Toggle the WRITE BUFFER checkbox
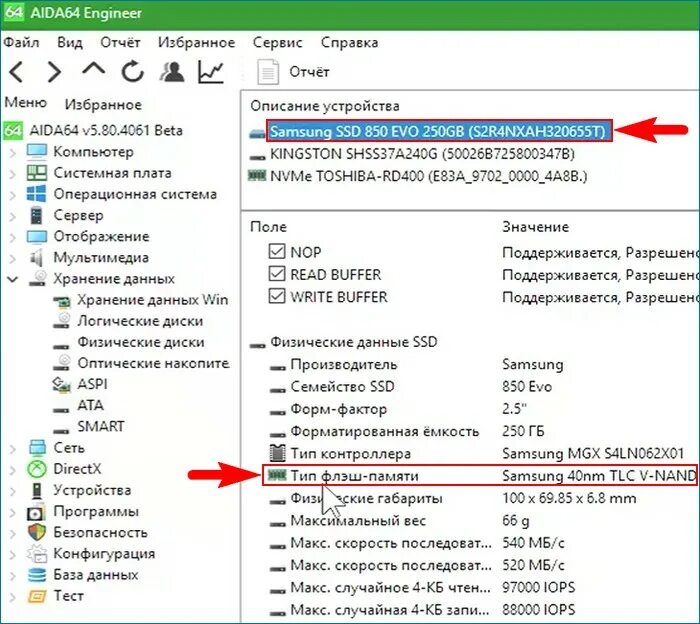 pos(277,295)
